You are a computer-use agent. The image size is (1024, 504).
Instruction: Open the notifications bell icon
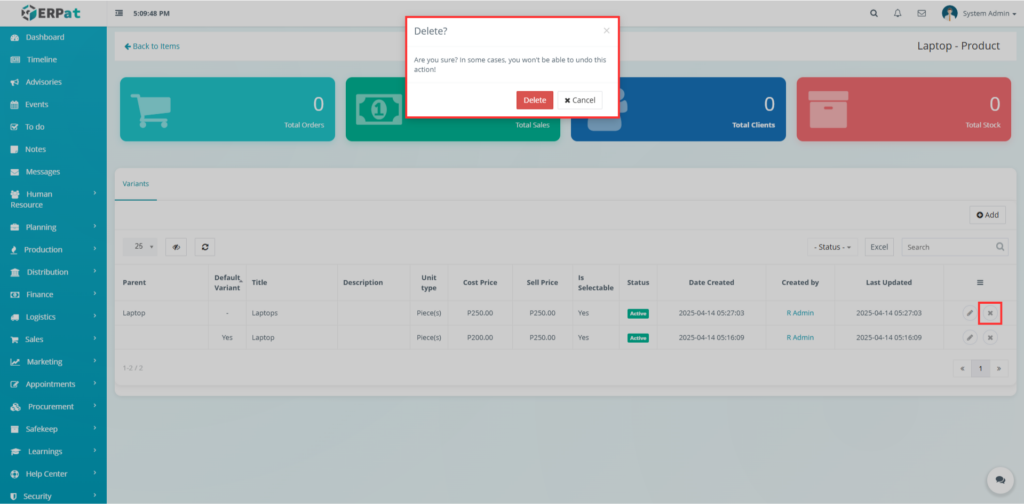click(x=897, y=13)
